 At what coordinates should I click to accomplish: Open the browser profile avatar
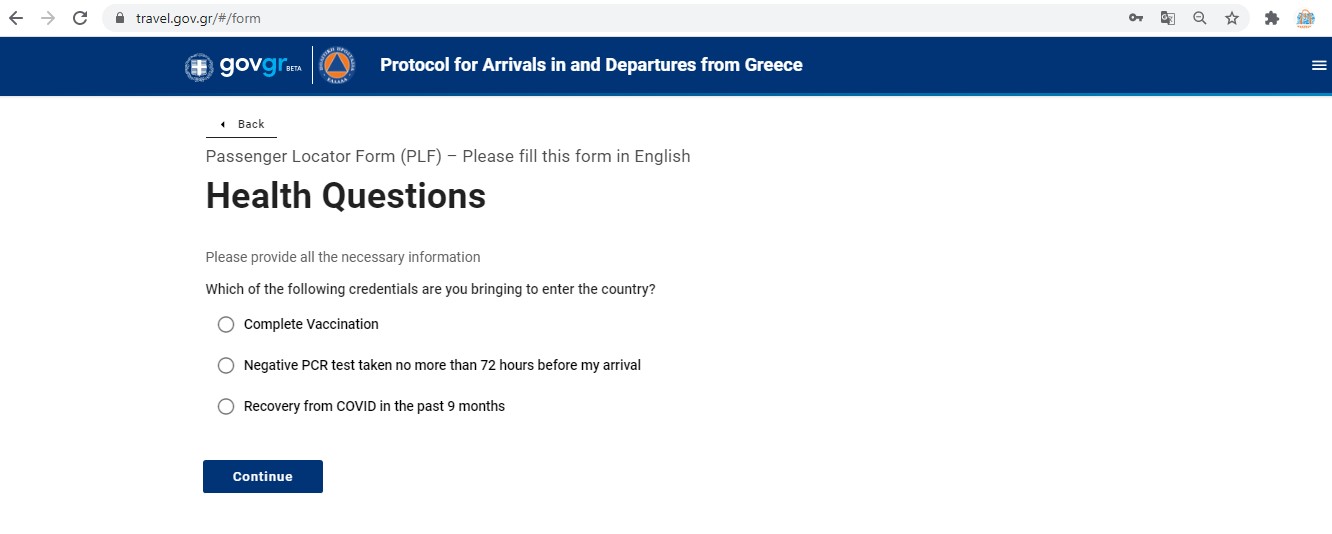1305,18
